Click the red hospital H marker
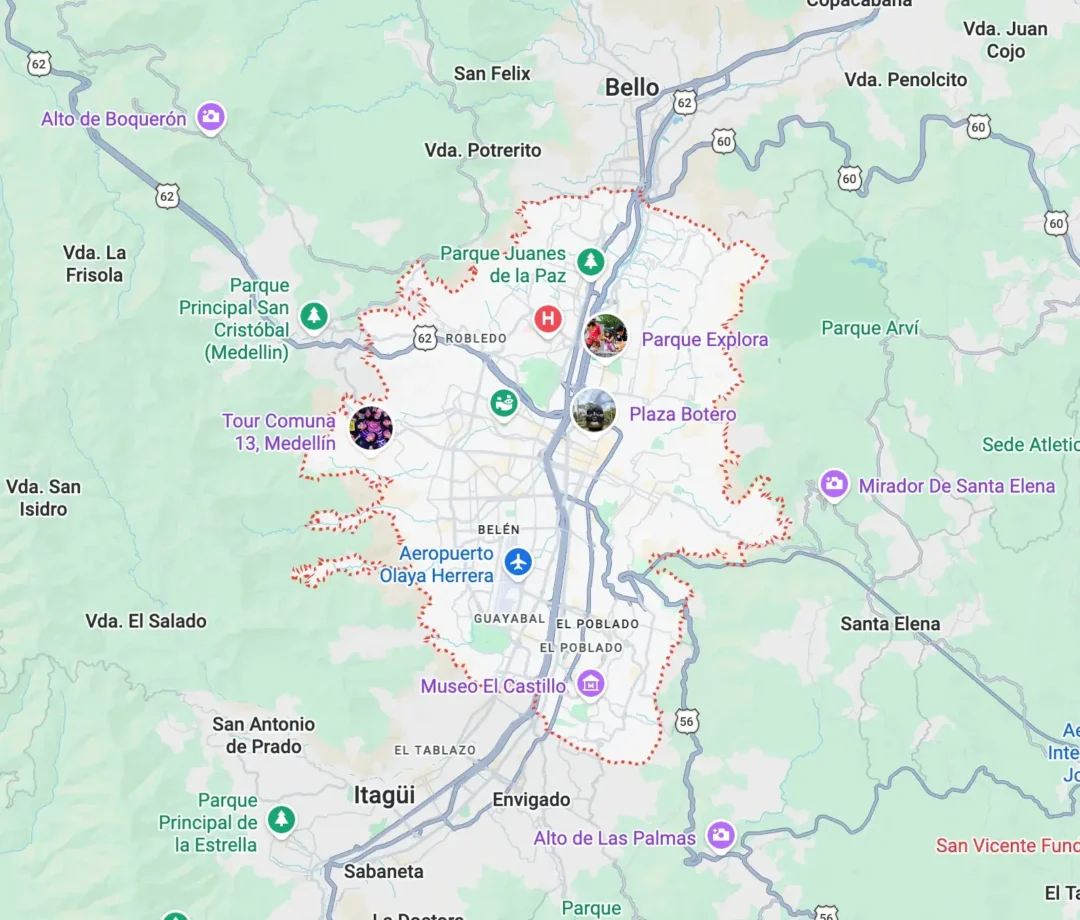 tap(548, 319)
